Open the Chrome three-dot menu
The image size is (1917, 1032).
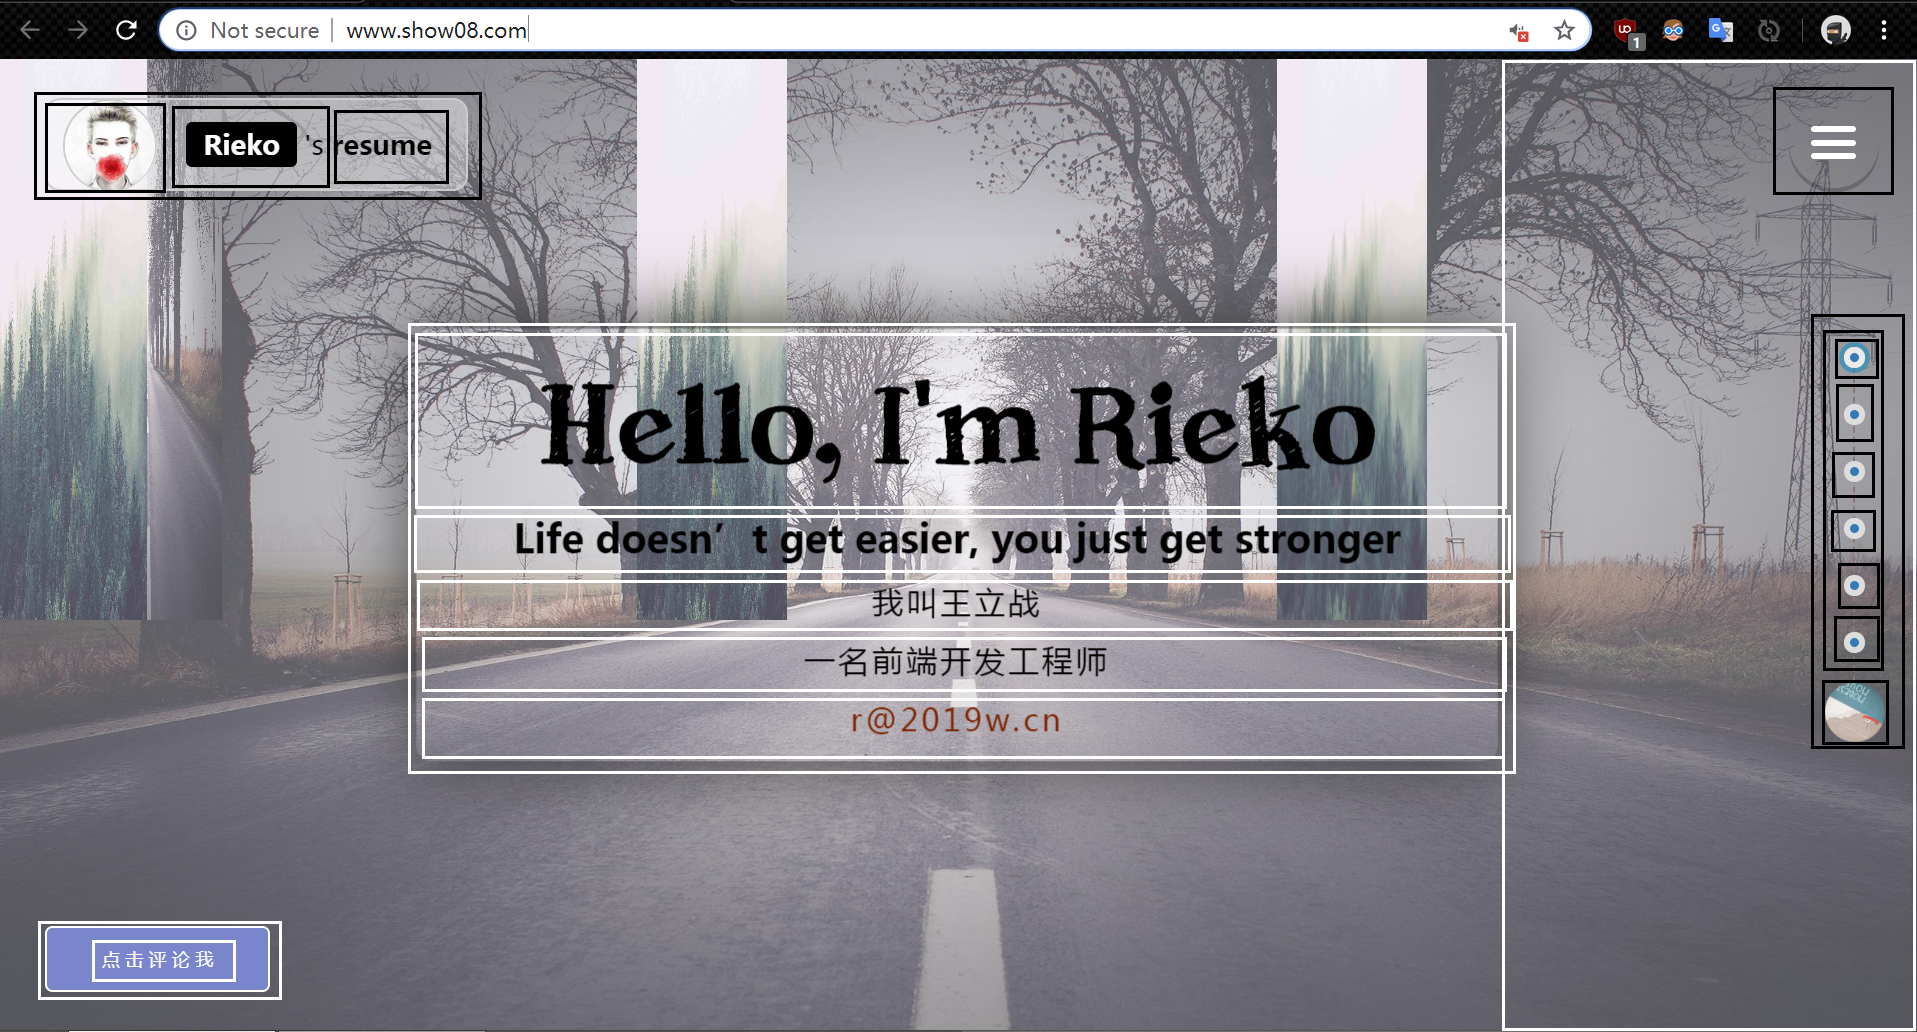click(1884, 31)
